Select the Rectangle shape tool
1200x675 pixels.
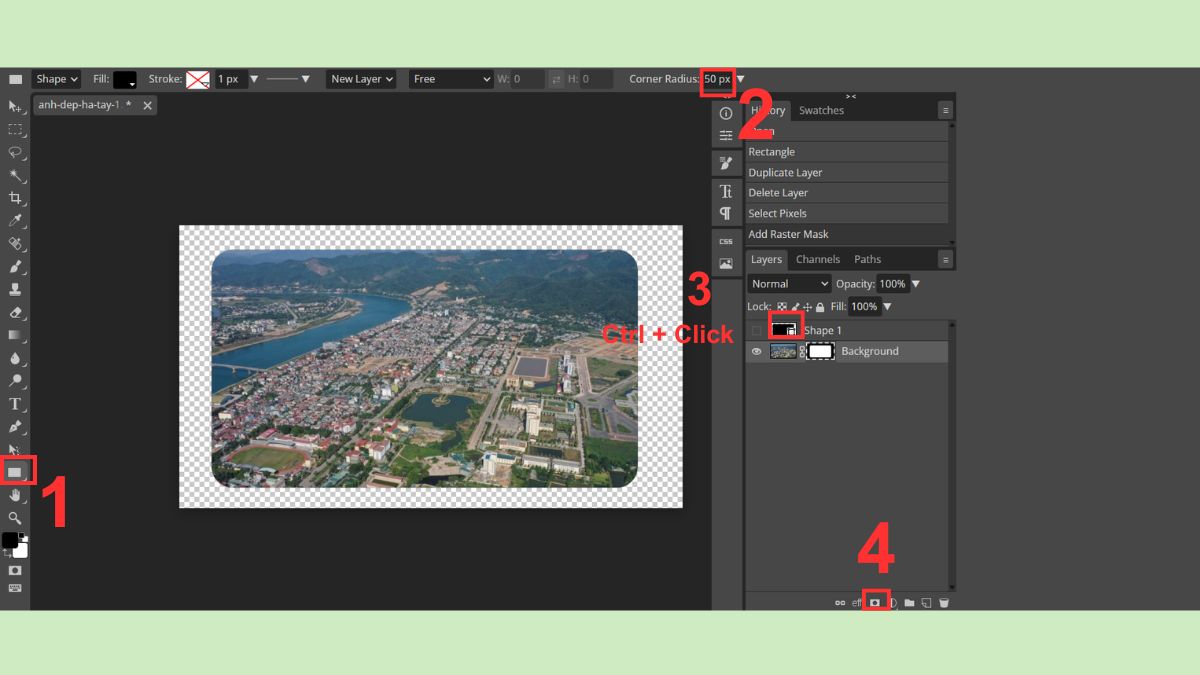point(15,471)
